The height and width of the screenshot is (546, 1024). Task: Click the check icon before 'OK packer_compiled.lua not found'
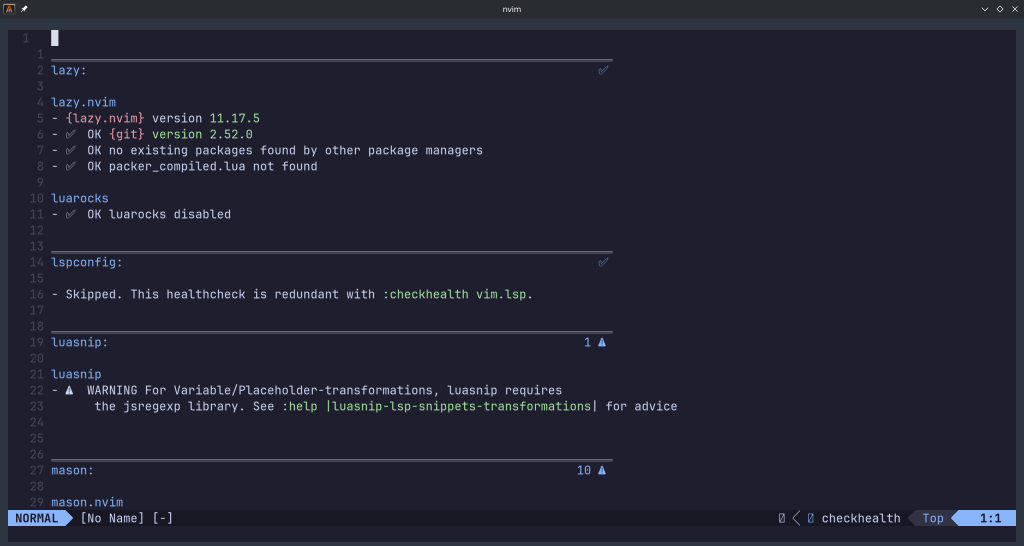coord(70,167)
